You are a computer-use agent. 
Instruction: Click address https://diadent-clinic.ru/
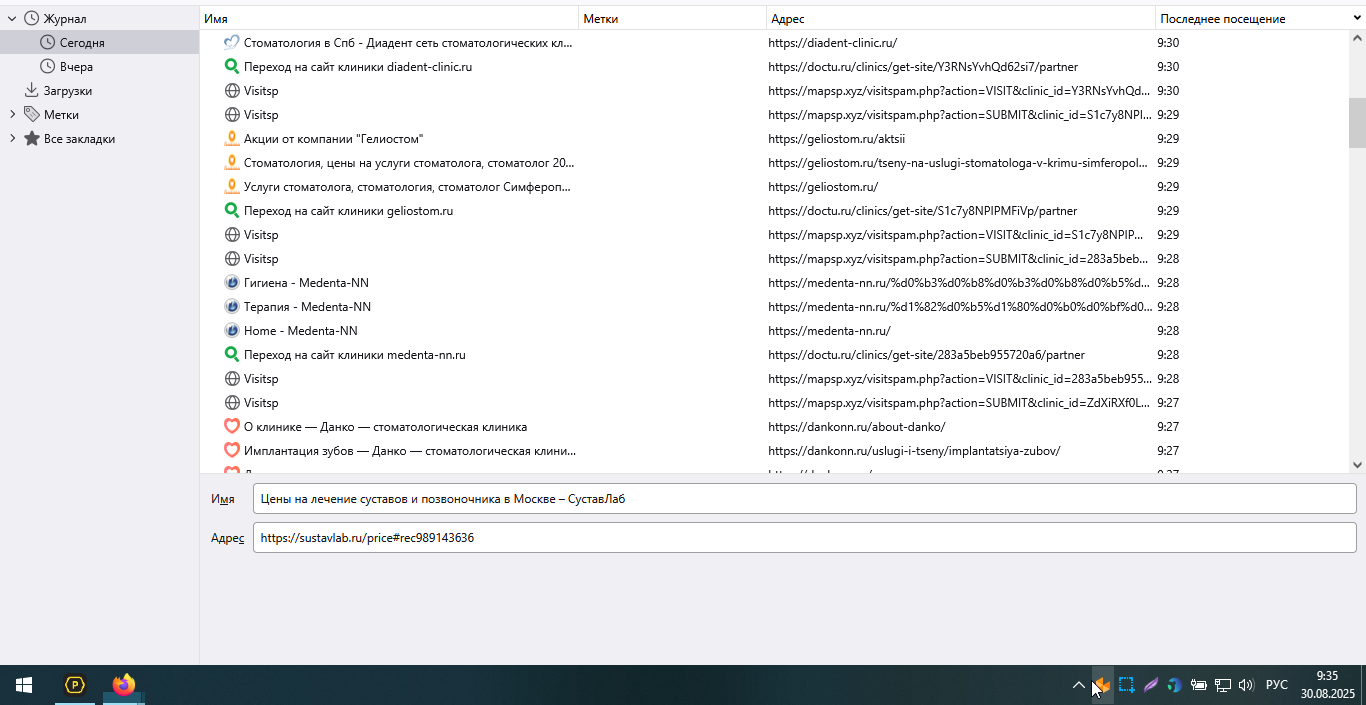(832, 42)
